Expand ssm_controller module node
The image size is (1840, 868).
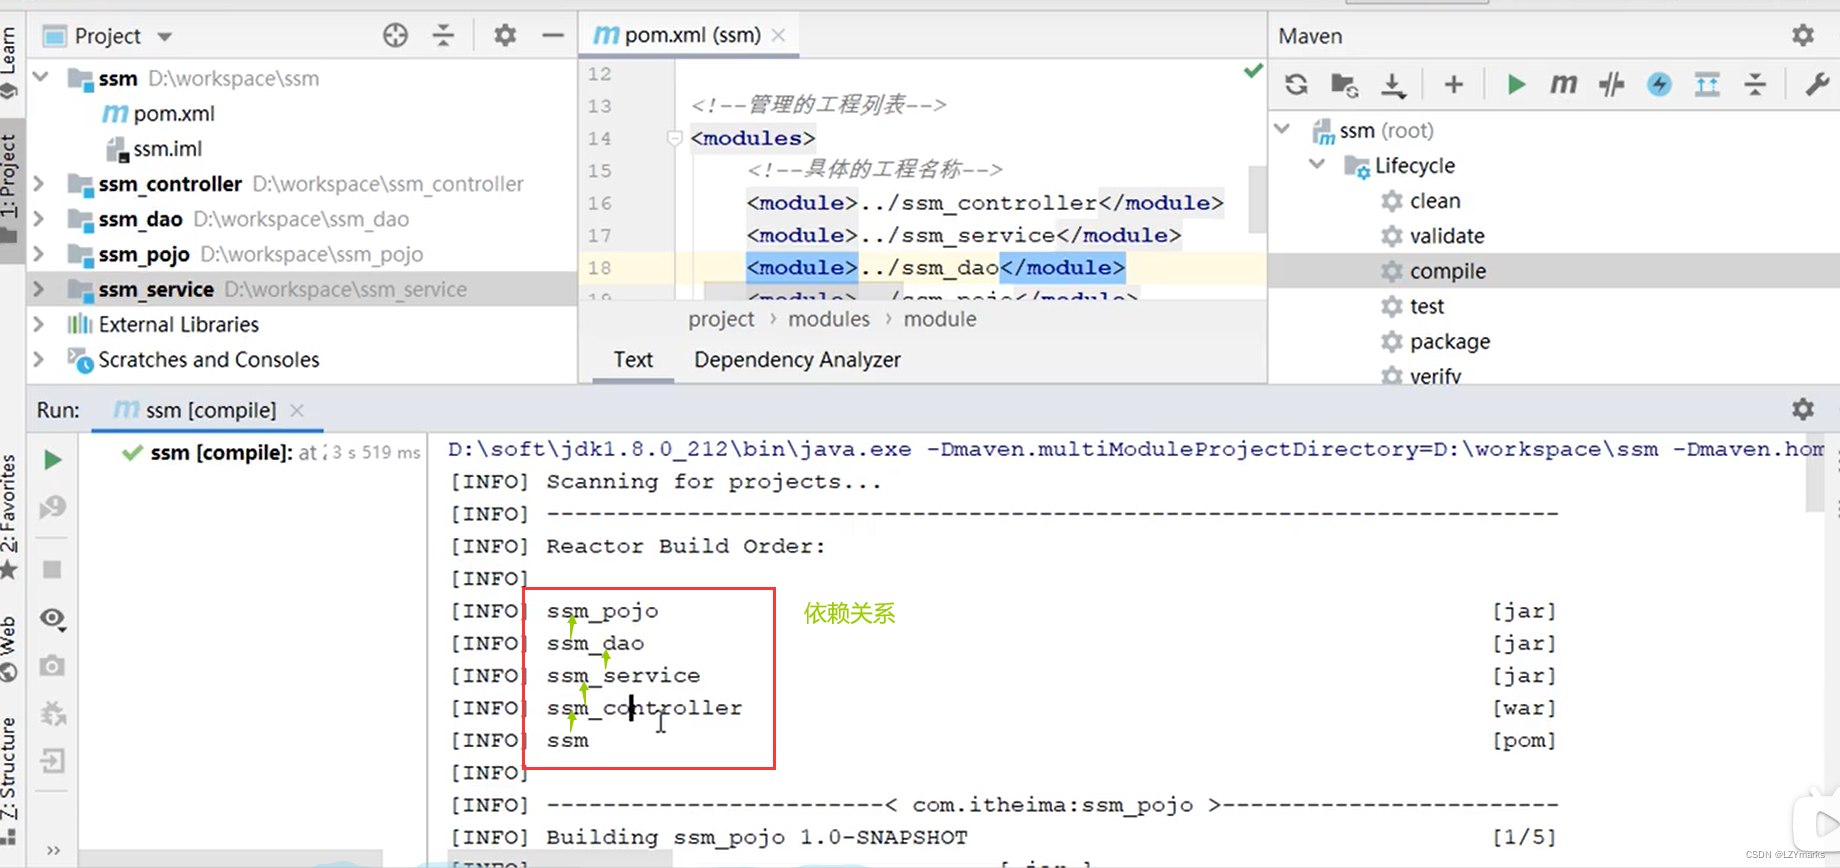(39, 184)
